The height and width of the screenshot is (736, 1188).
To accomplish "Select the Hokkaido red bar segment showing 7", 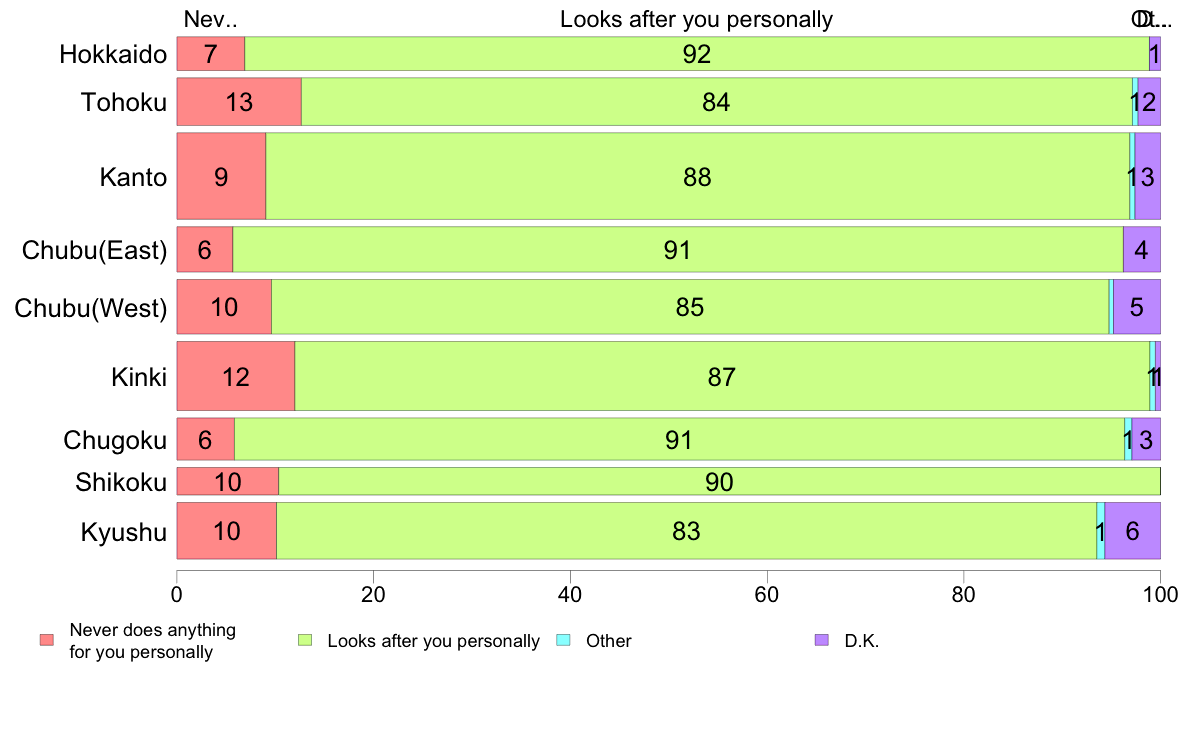I will [x=211, y=54].
